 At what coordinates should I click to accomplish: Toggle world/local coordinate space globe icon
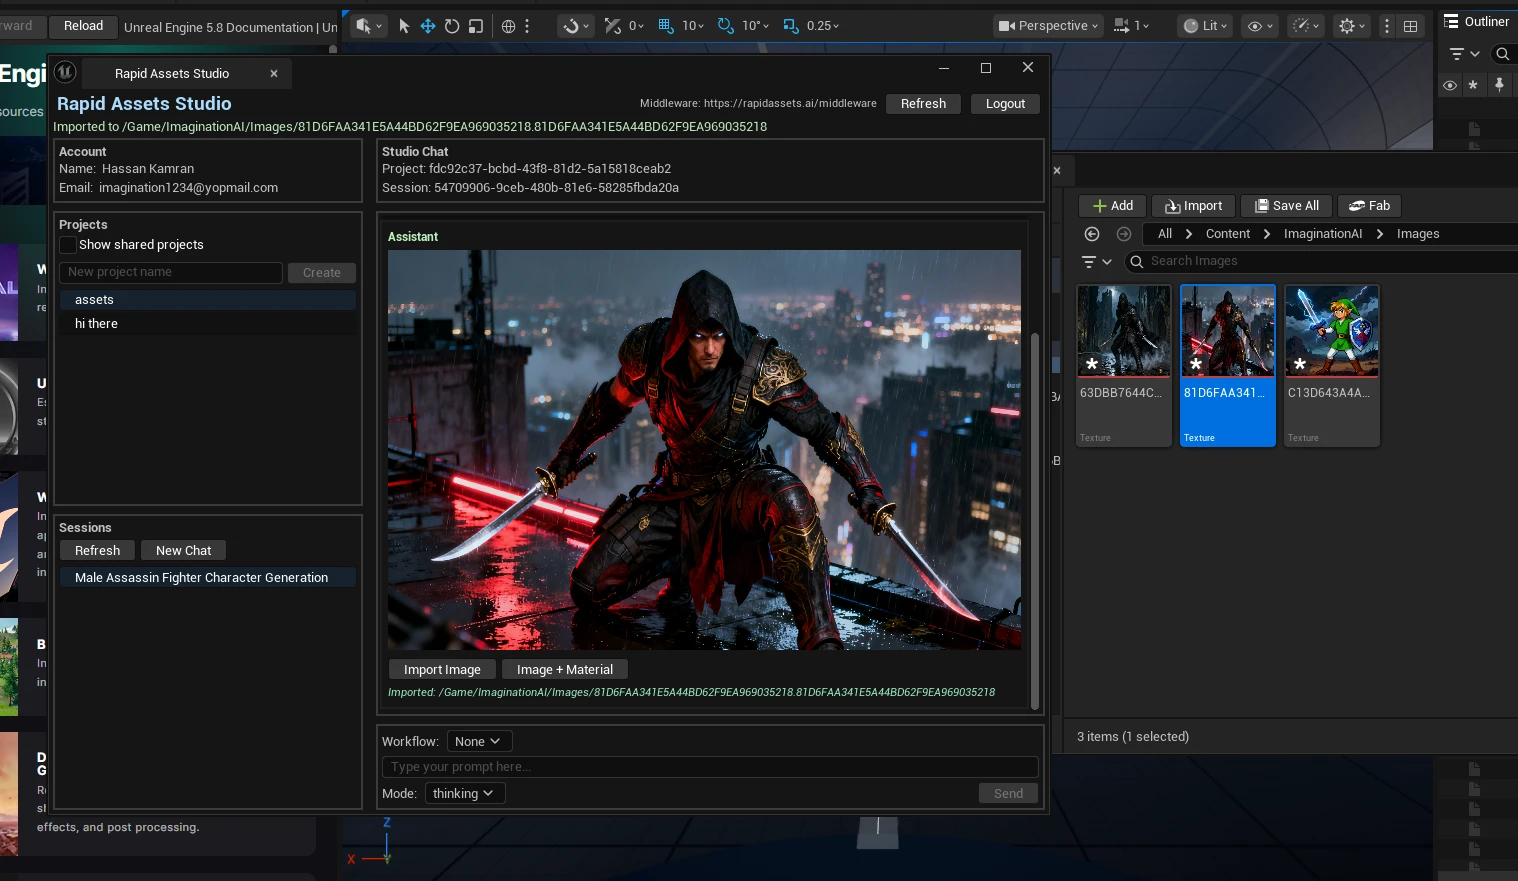point(508,26)
